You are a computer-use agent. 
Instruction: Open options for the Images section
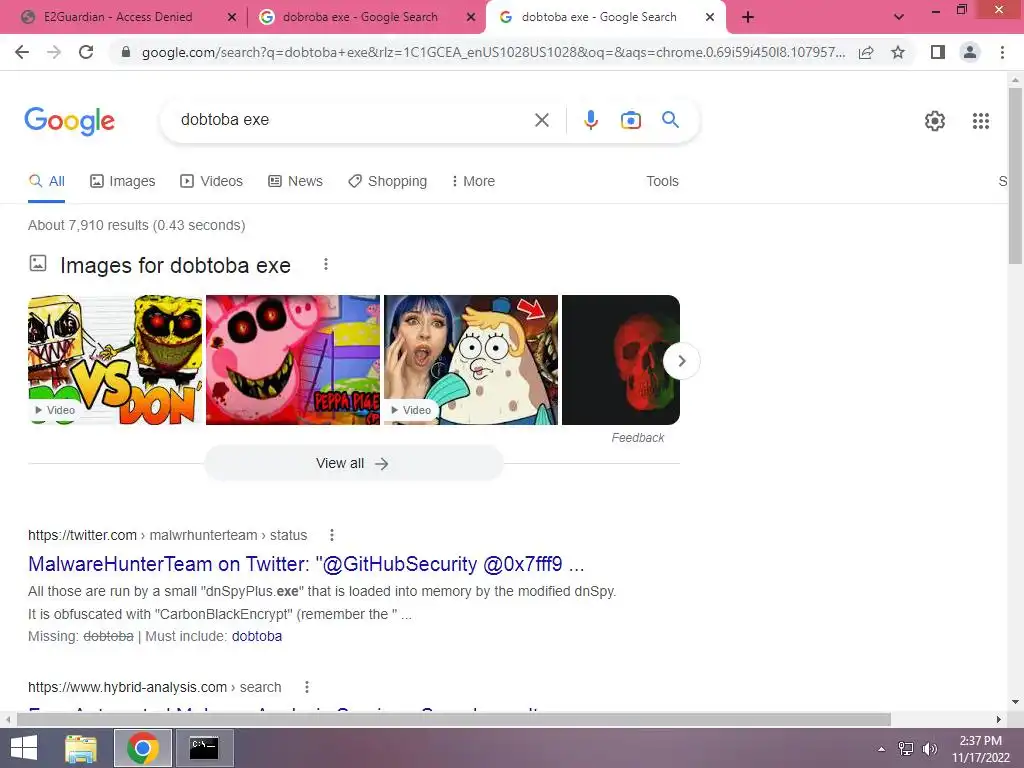[326, 264]
